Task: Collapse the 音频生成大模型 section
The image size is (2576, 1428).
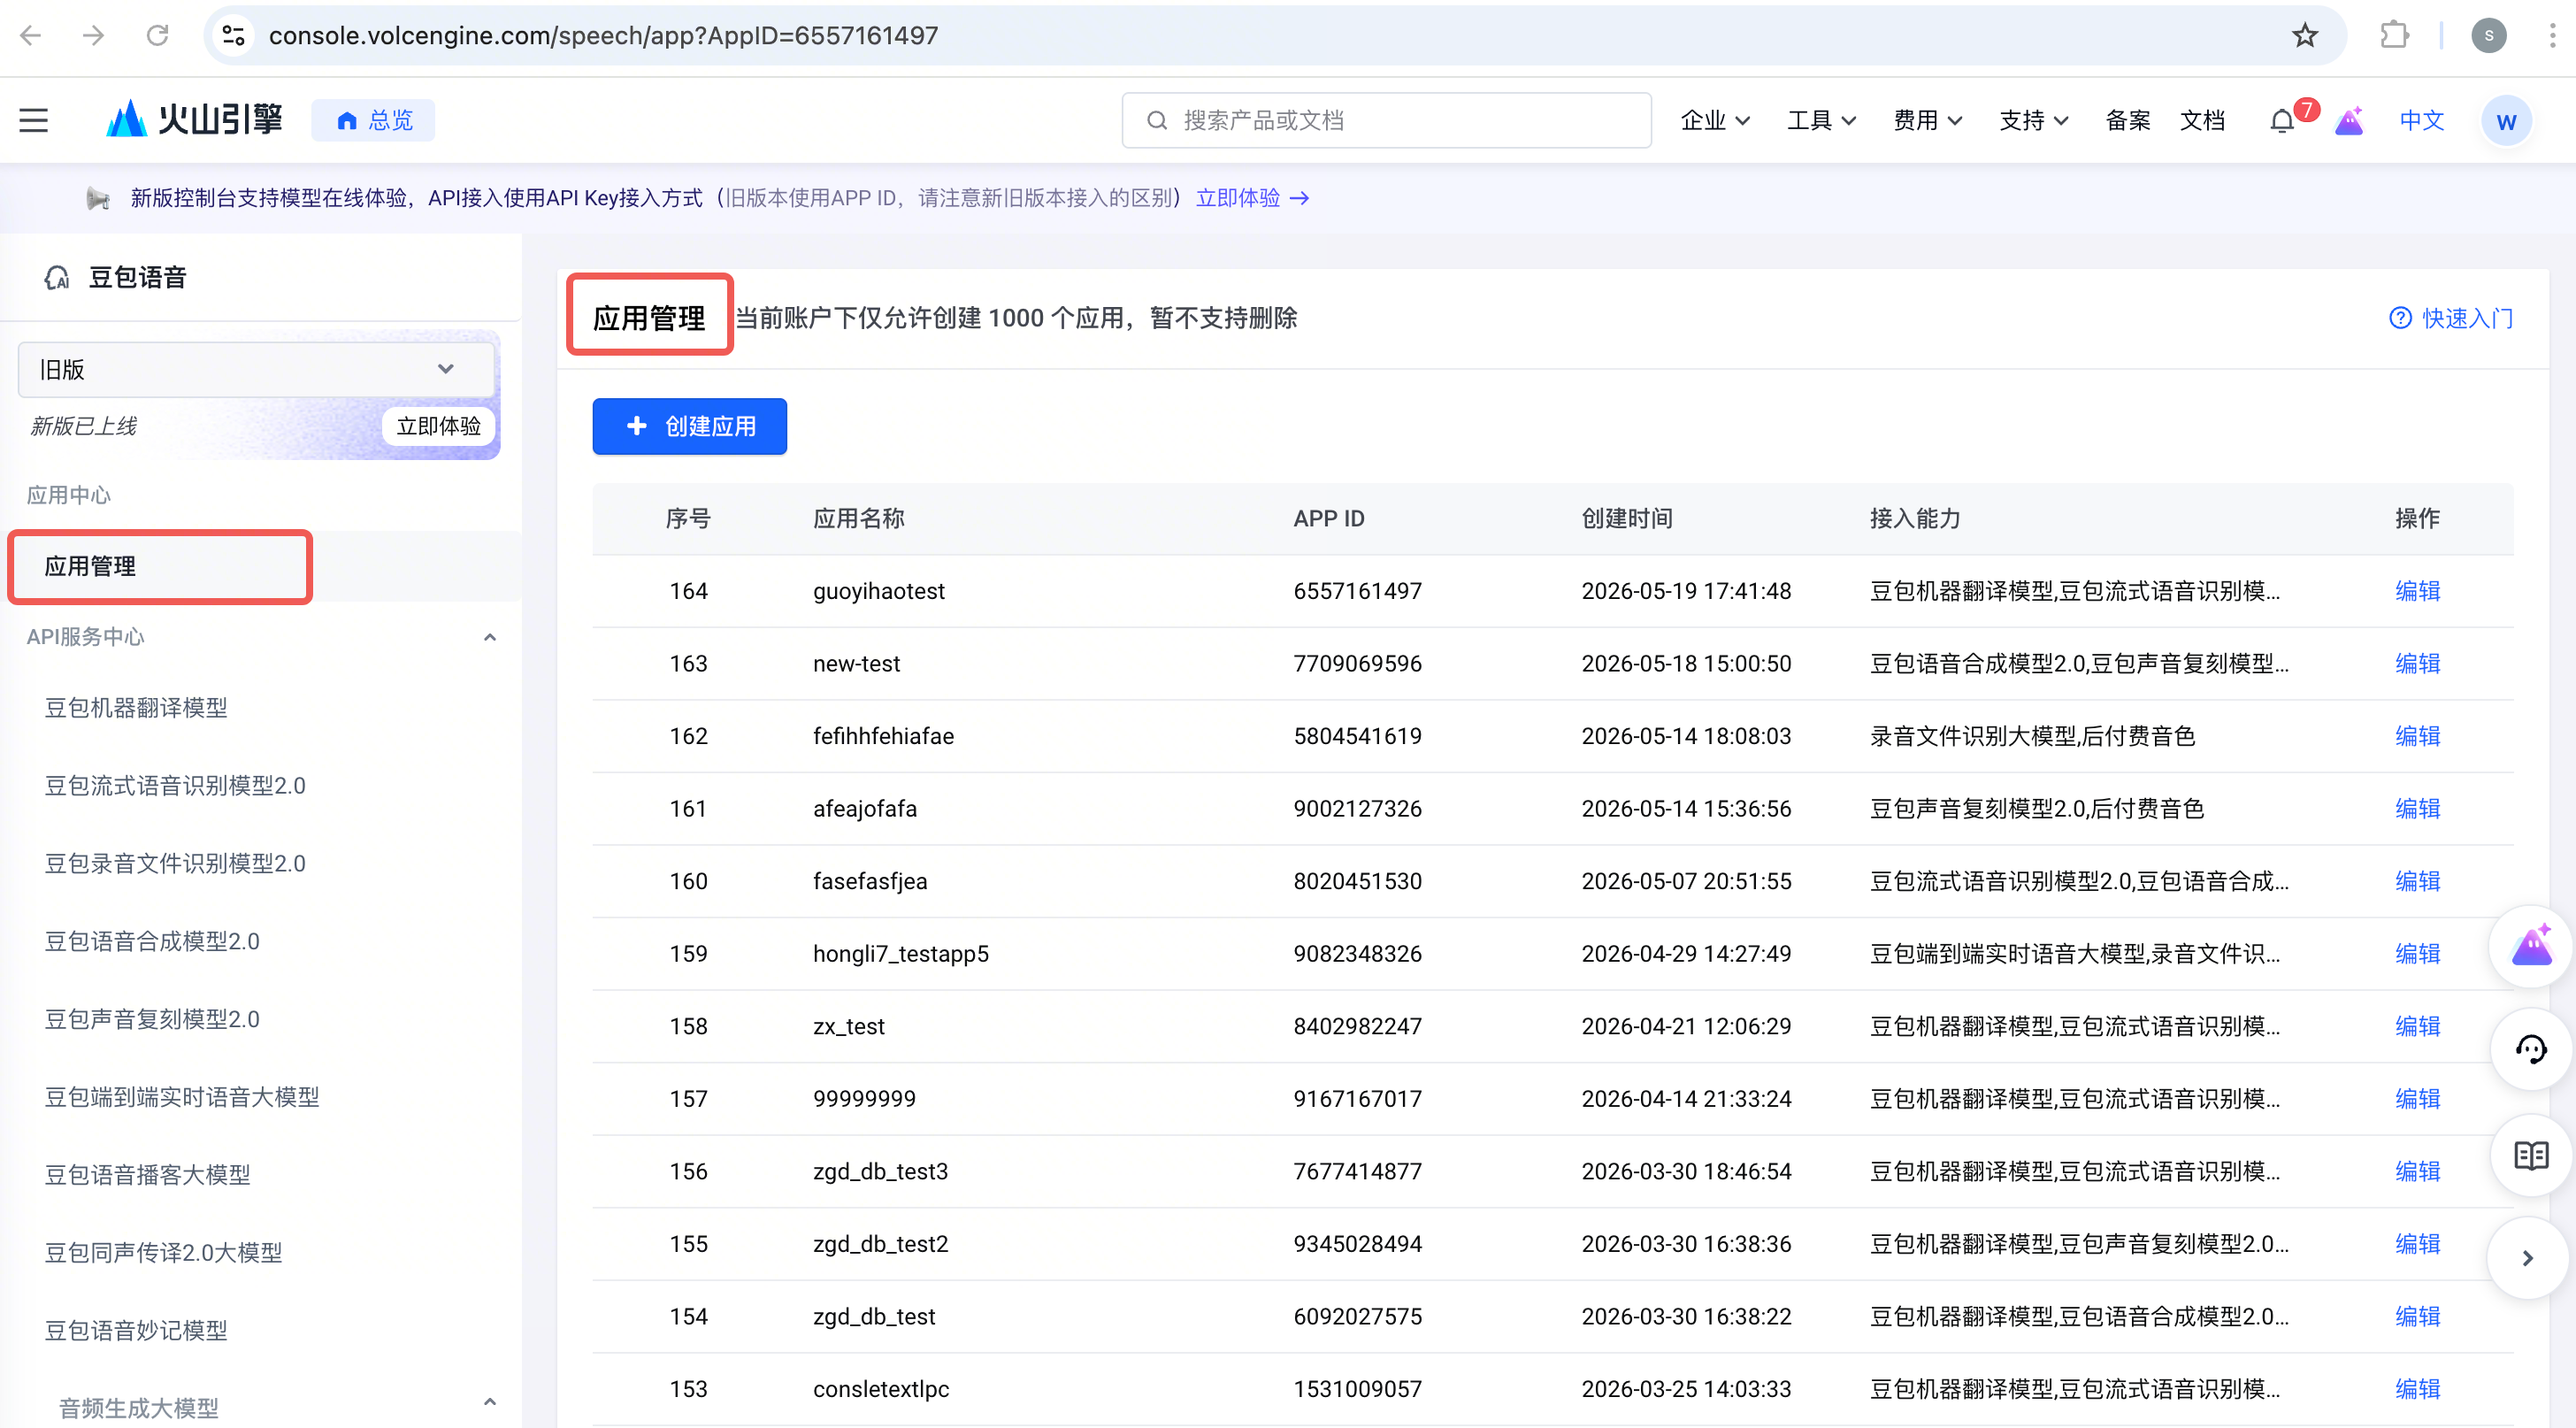Action: click(490, 1402)
